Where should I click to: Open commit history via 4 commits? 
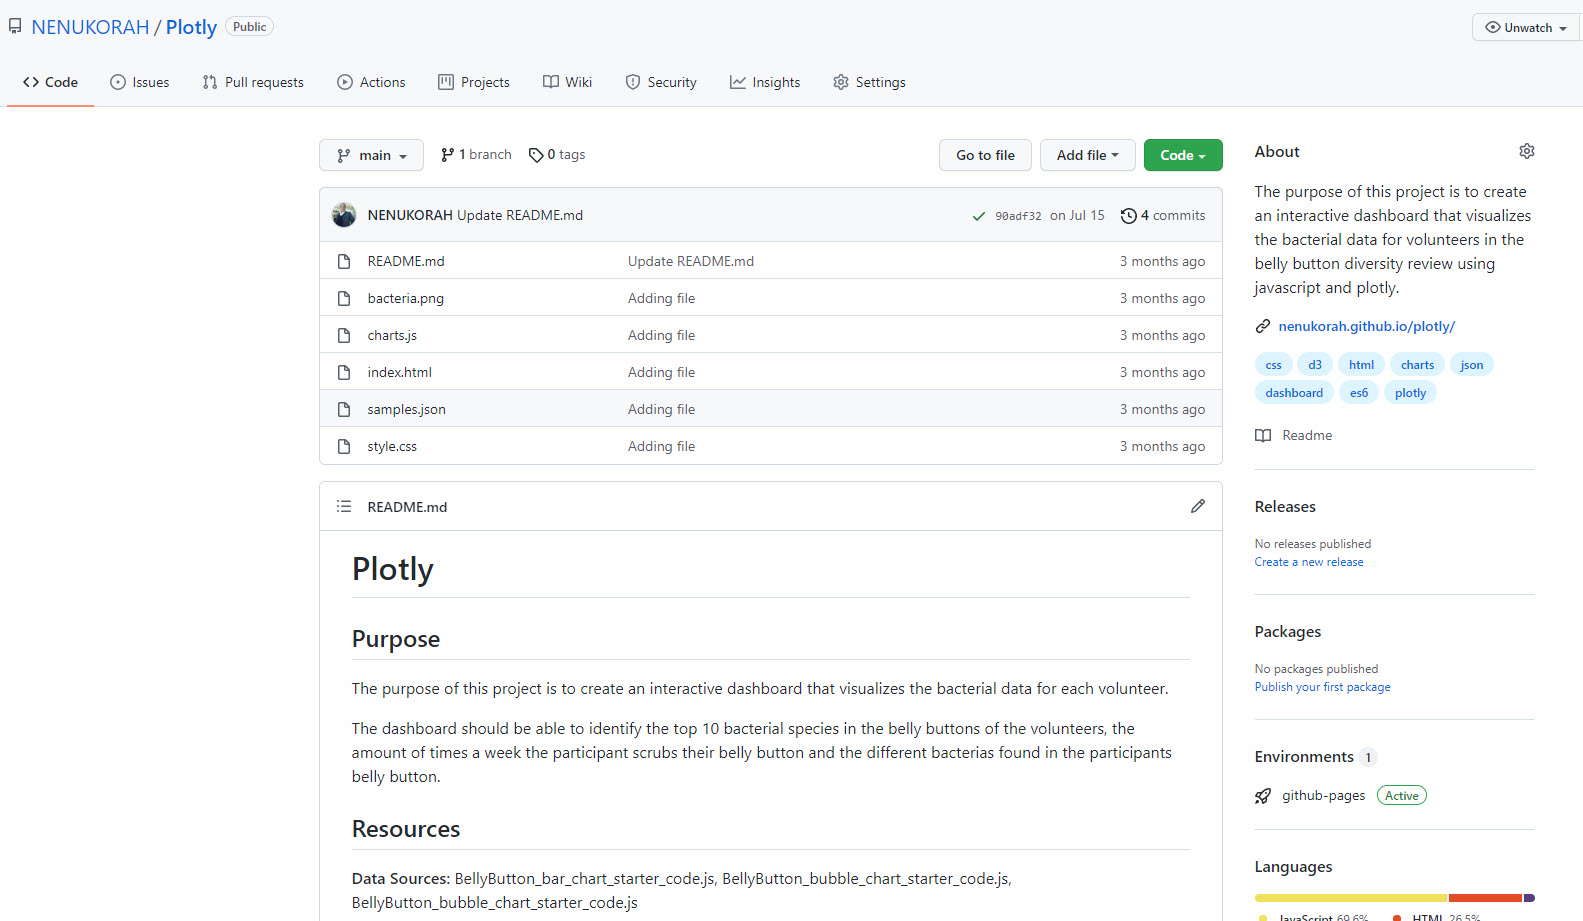1163,215
